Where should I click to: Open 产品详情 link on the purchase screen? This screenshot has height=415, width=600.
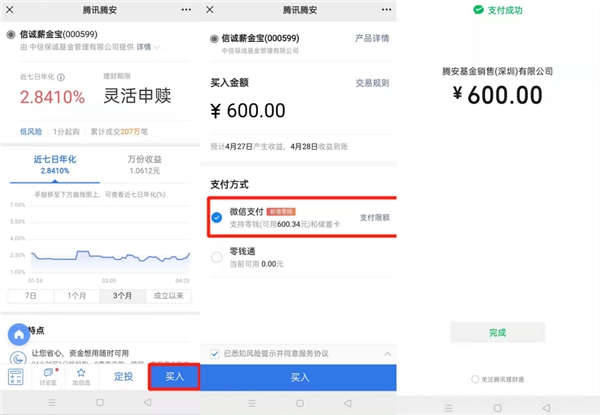point(372,38)
